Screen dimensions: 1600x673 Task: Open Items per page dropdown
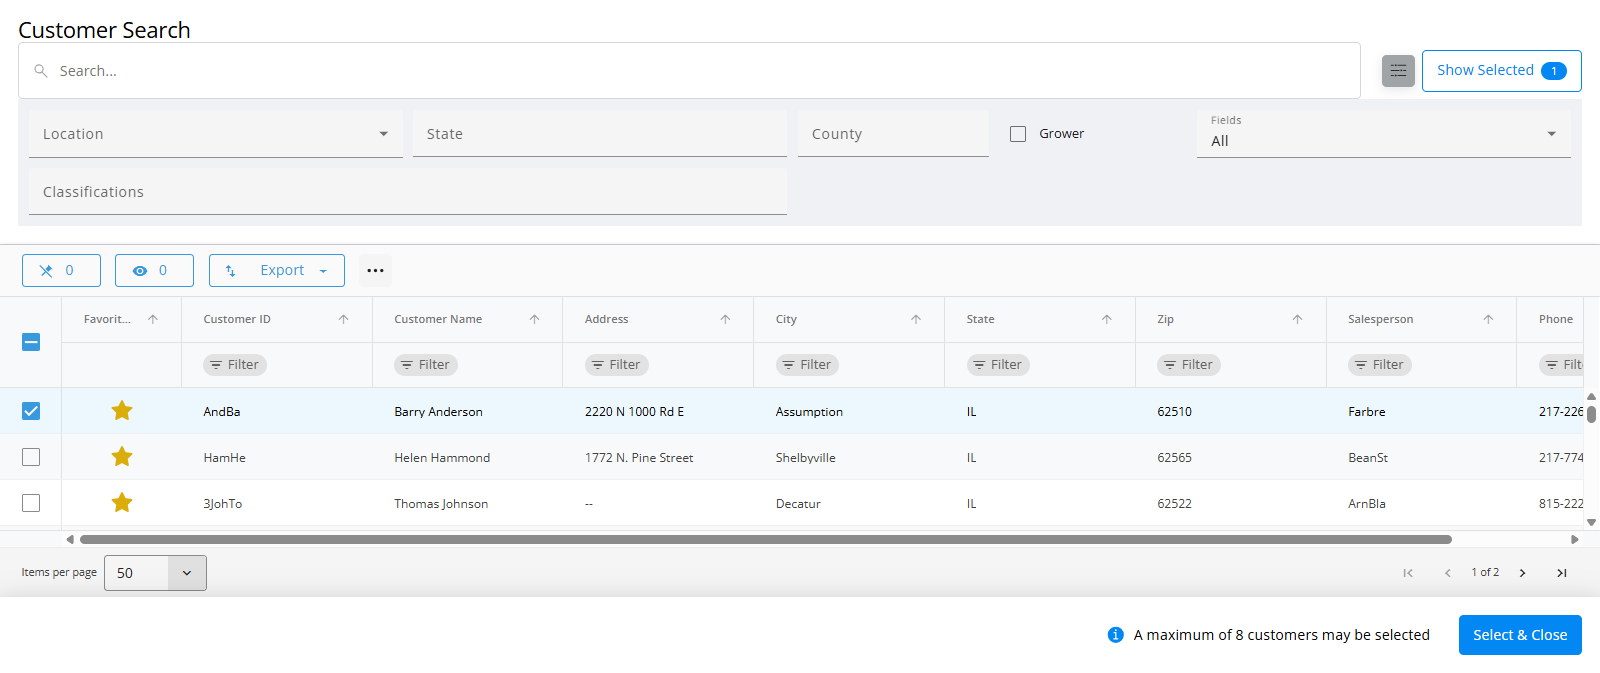(x=155, y=573)
